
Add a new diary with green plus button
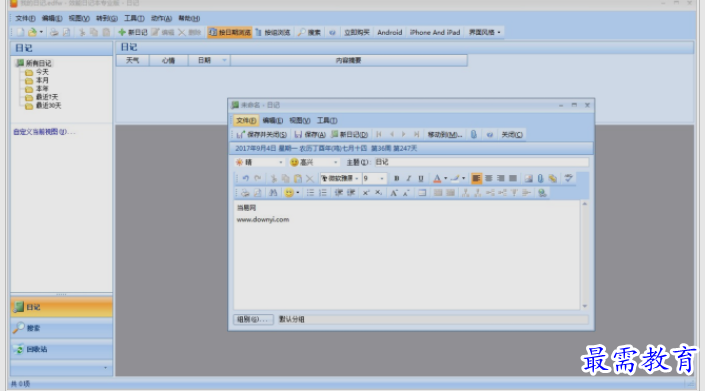(133, 32)
